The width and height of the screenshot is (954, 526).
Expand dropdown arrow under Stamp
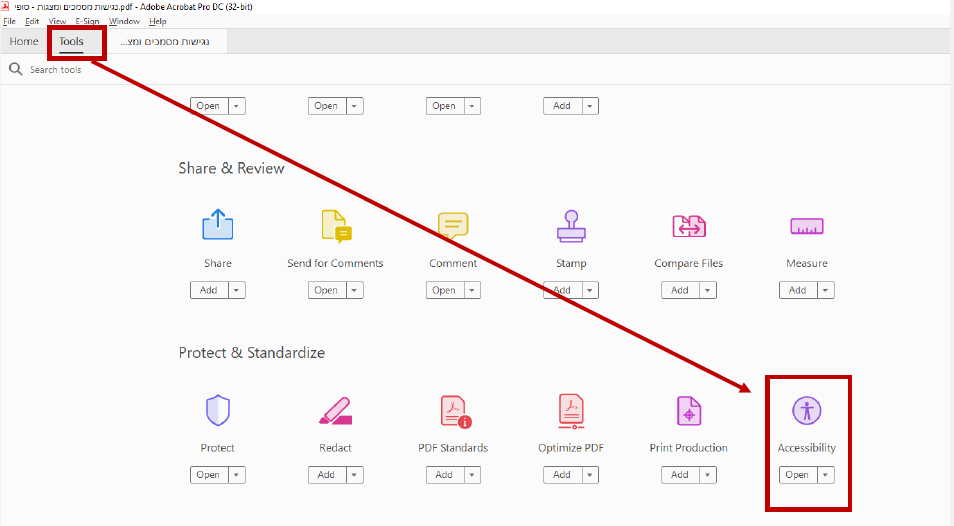click(x=590, y=290)
